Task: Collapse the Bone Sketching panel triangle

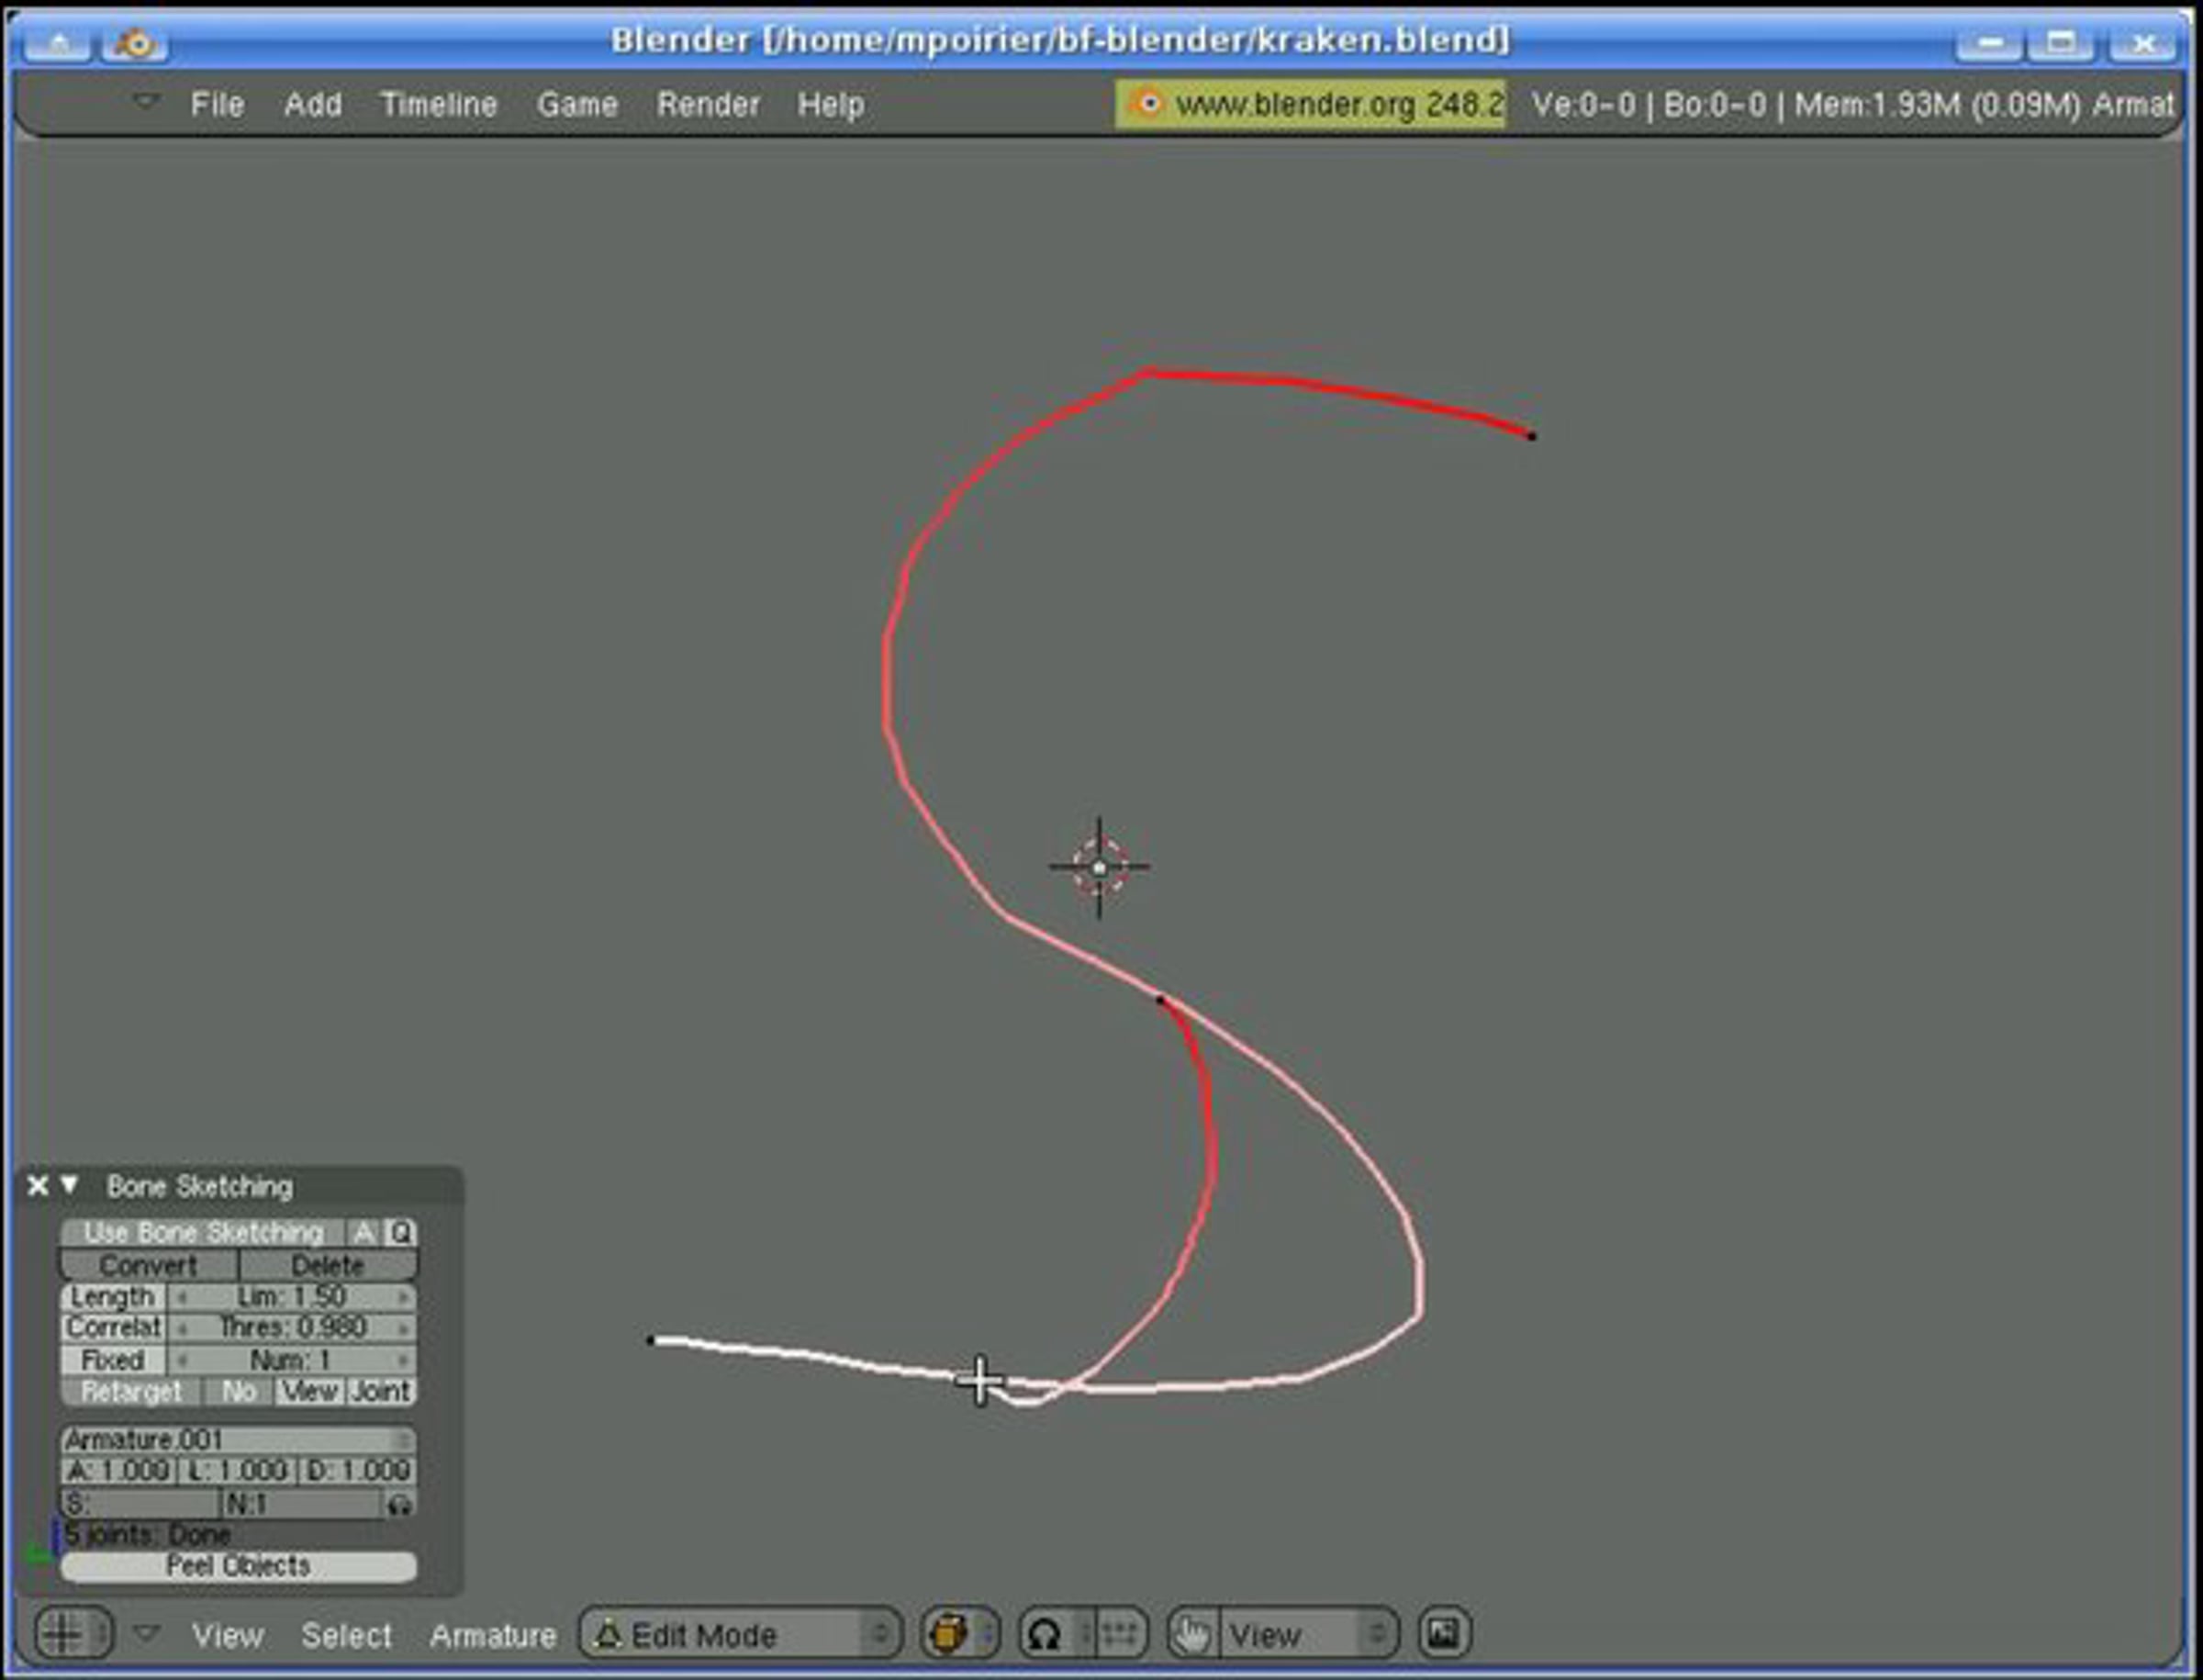Action: coord(69,1185)
